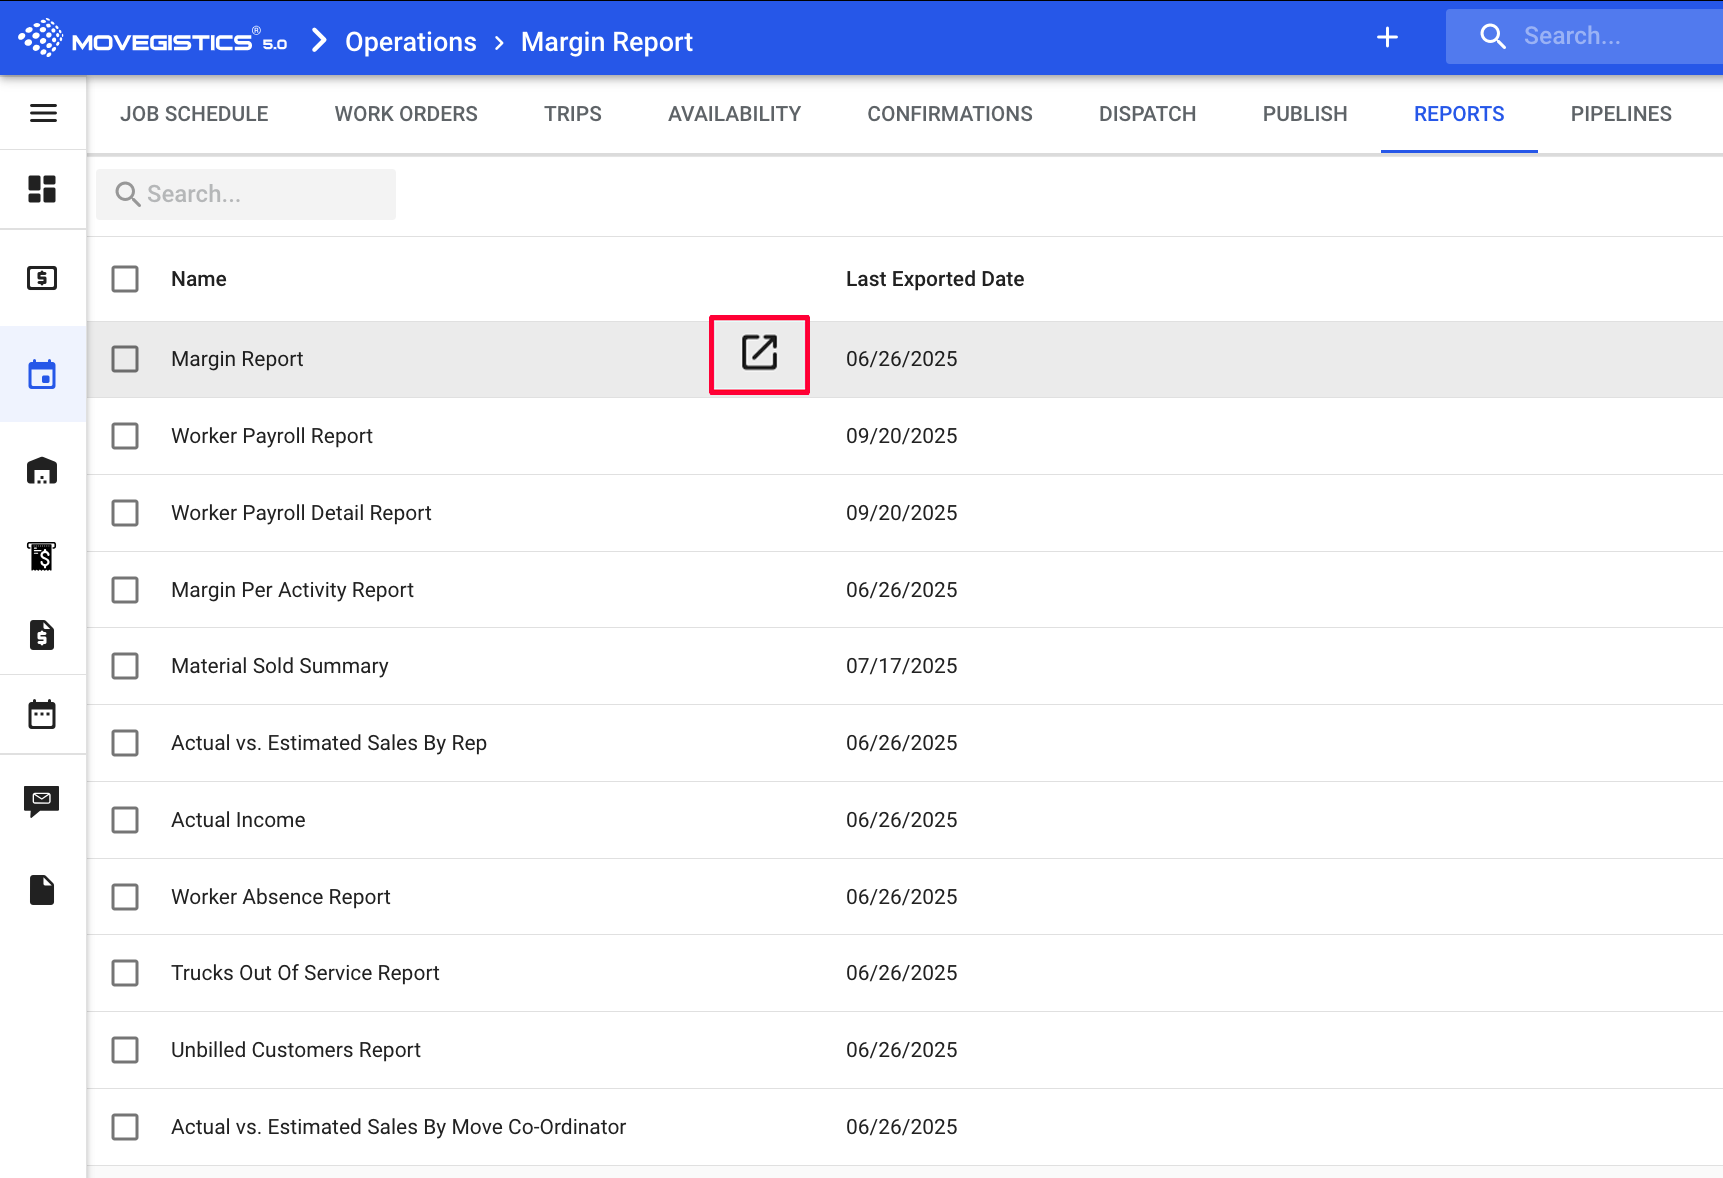The height and width of the screenshot is (1178, 1723).
Task: Open the dashboard grid icon in sidebar
Action: [x=42, y=189]
